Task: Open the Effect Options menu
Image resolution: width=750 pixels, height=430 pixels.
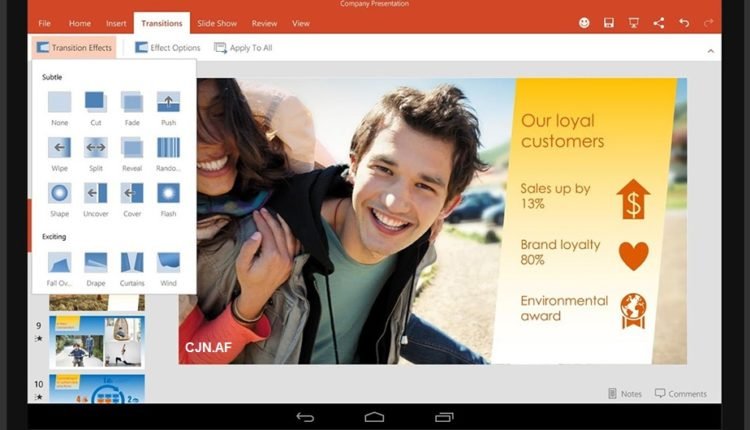Action: coord(167,47)
